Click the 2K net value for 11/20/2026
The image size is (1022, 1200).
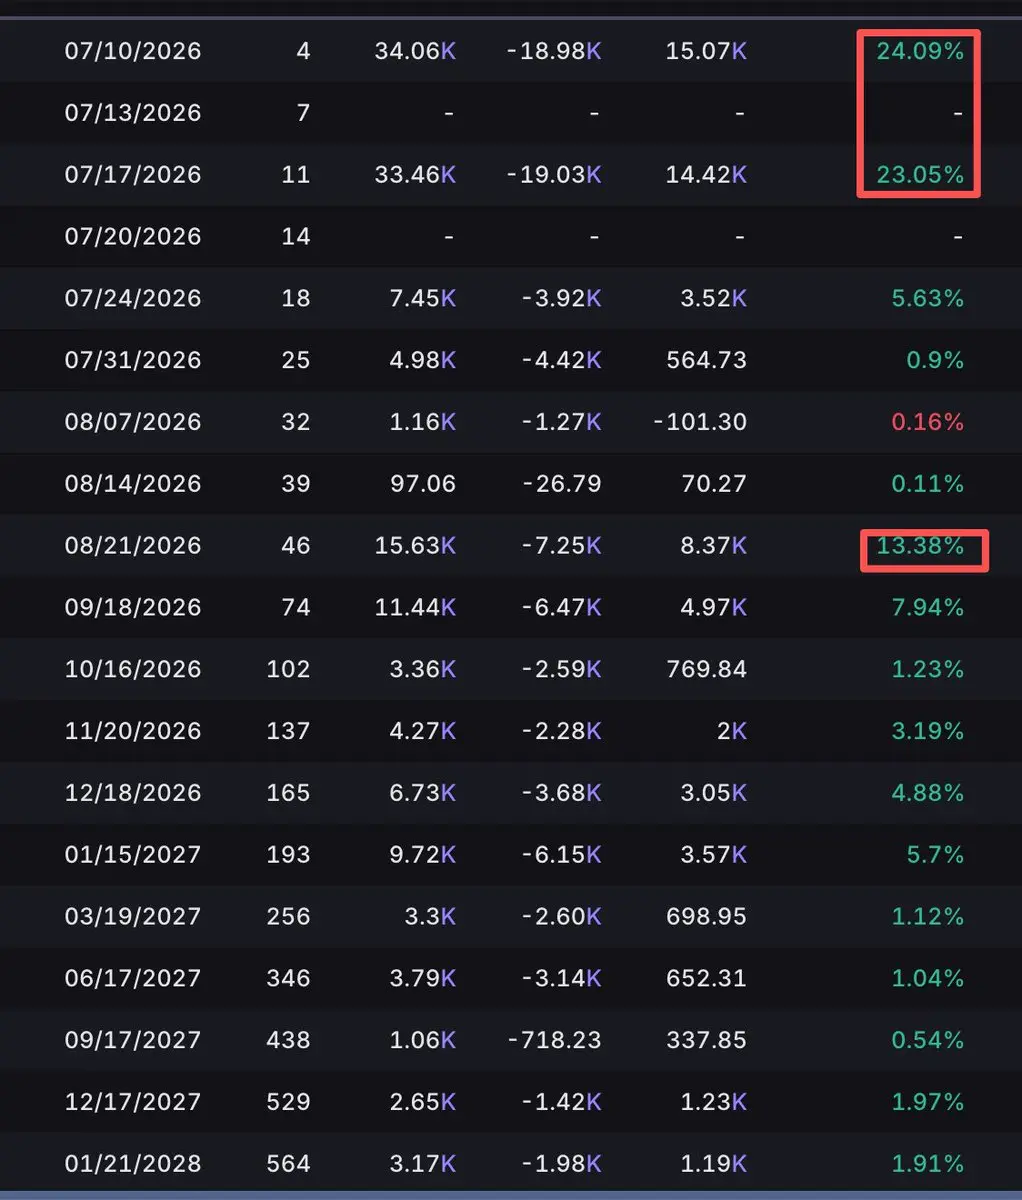(732, 731)
